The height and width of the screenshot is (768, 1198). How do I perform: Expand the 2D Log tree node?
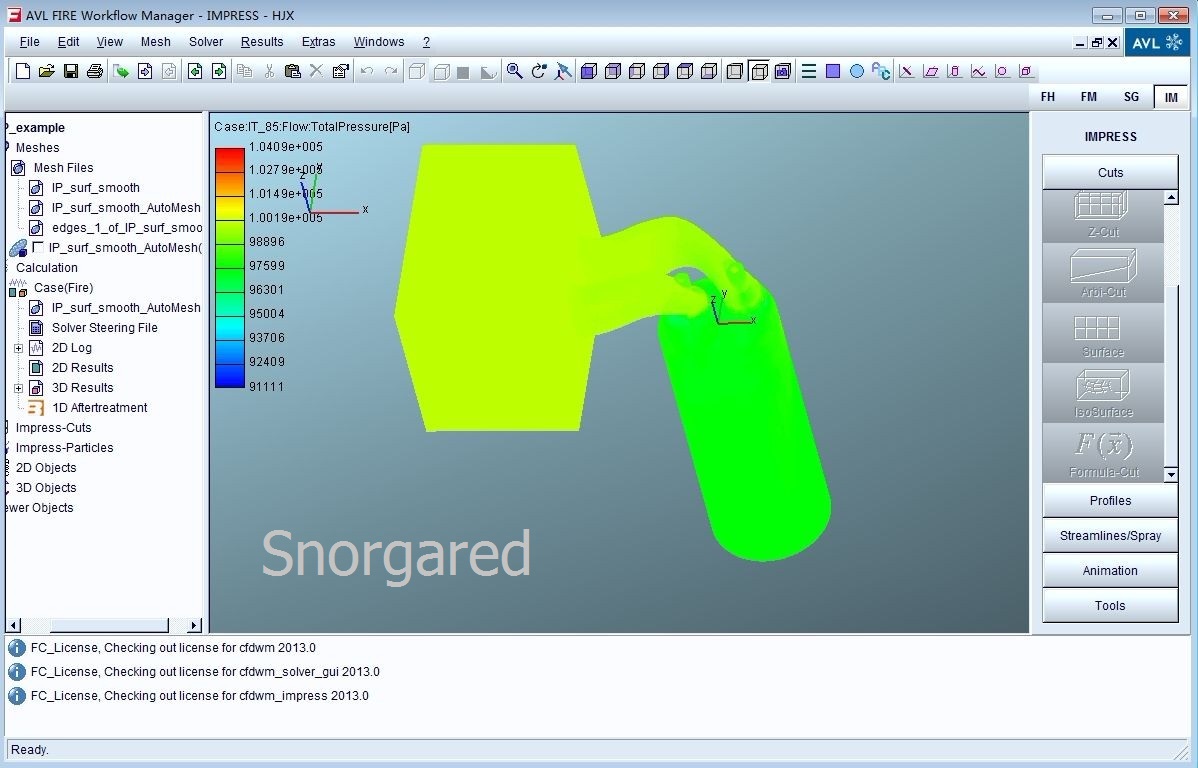pyautogui.click(x=18, y=348)
